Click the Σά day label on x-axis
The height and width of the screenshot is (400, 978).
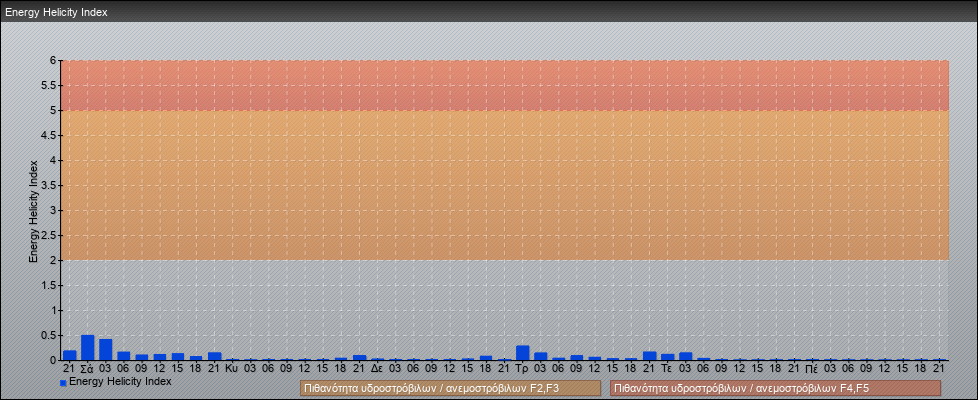coord(88,369)
